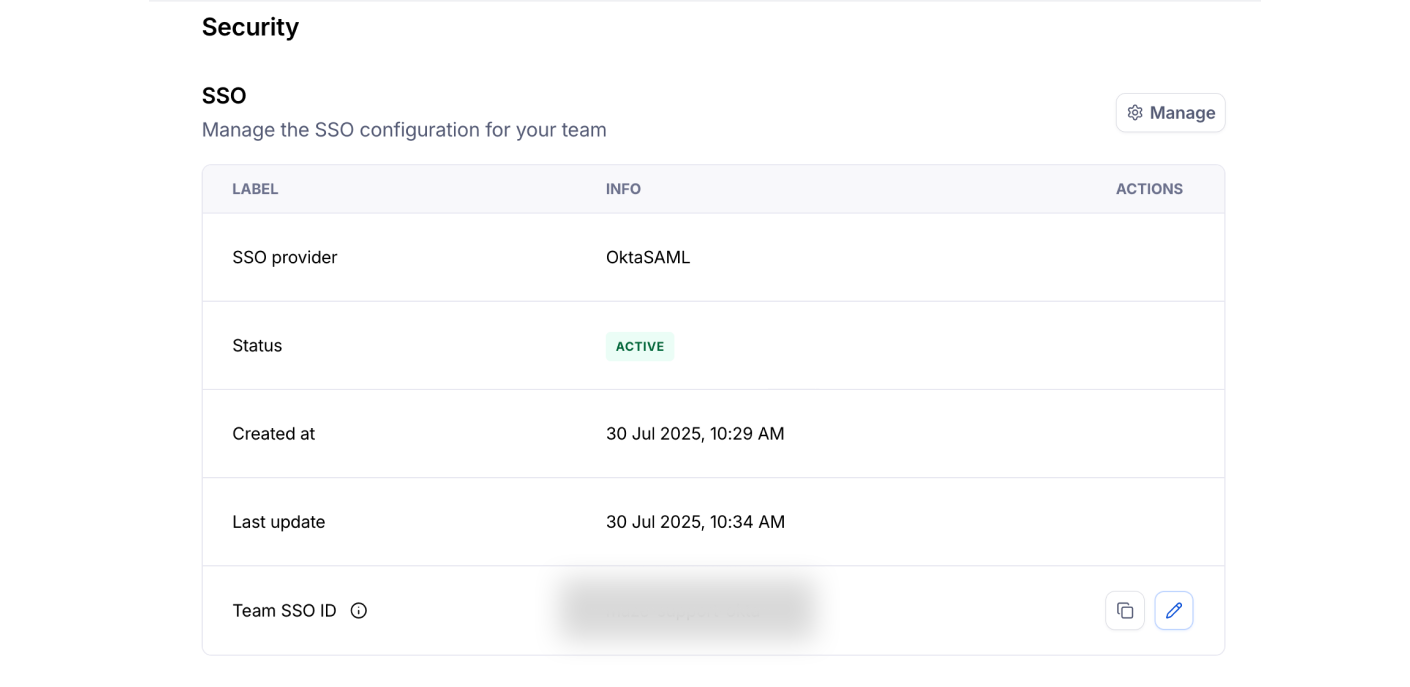Viewport: 1410px width, 687px height.
Task: Click the blurred Team SSO ID value
Action: click(x=686, y=610)
